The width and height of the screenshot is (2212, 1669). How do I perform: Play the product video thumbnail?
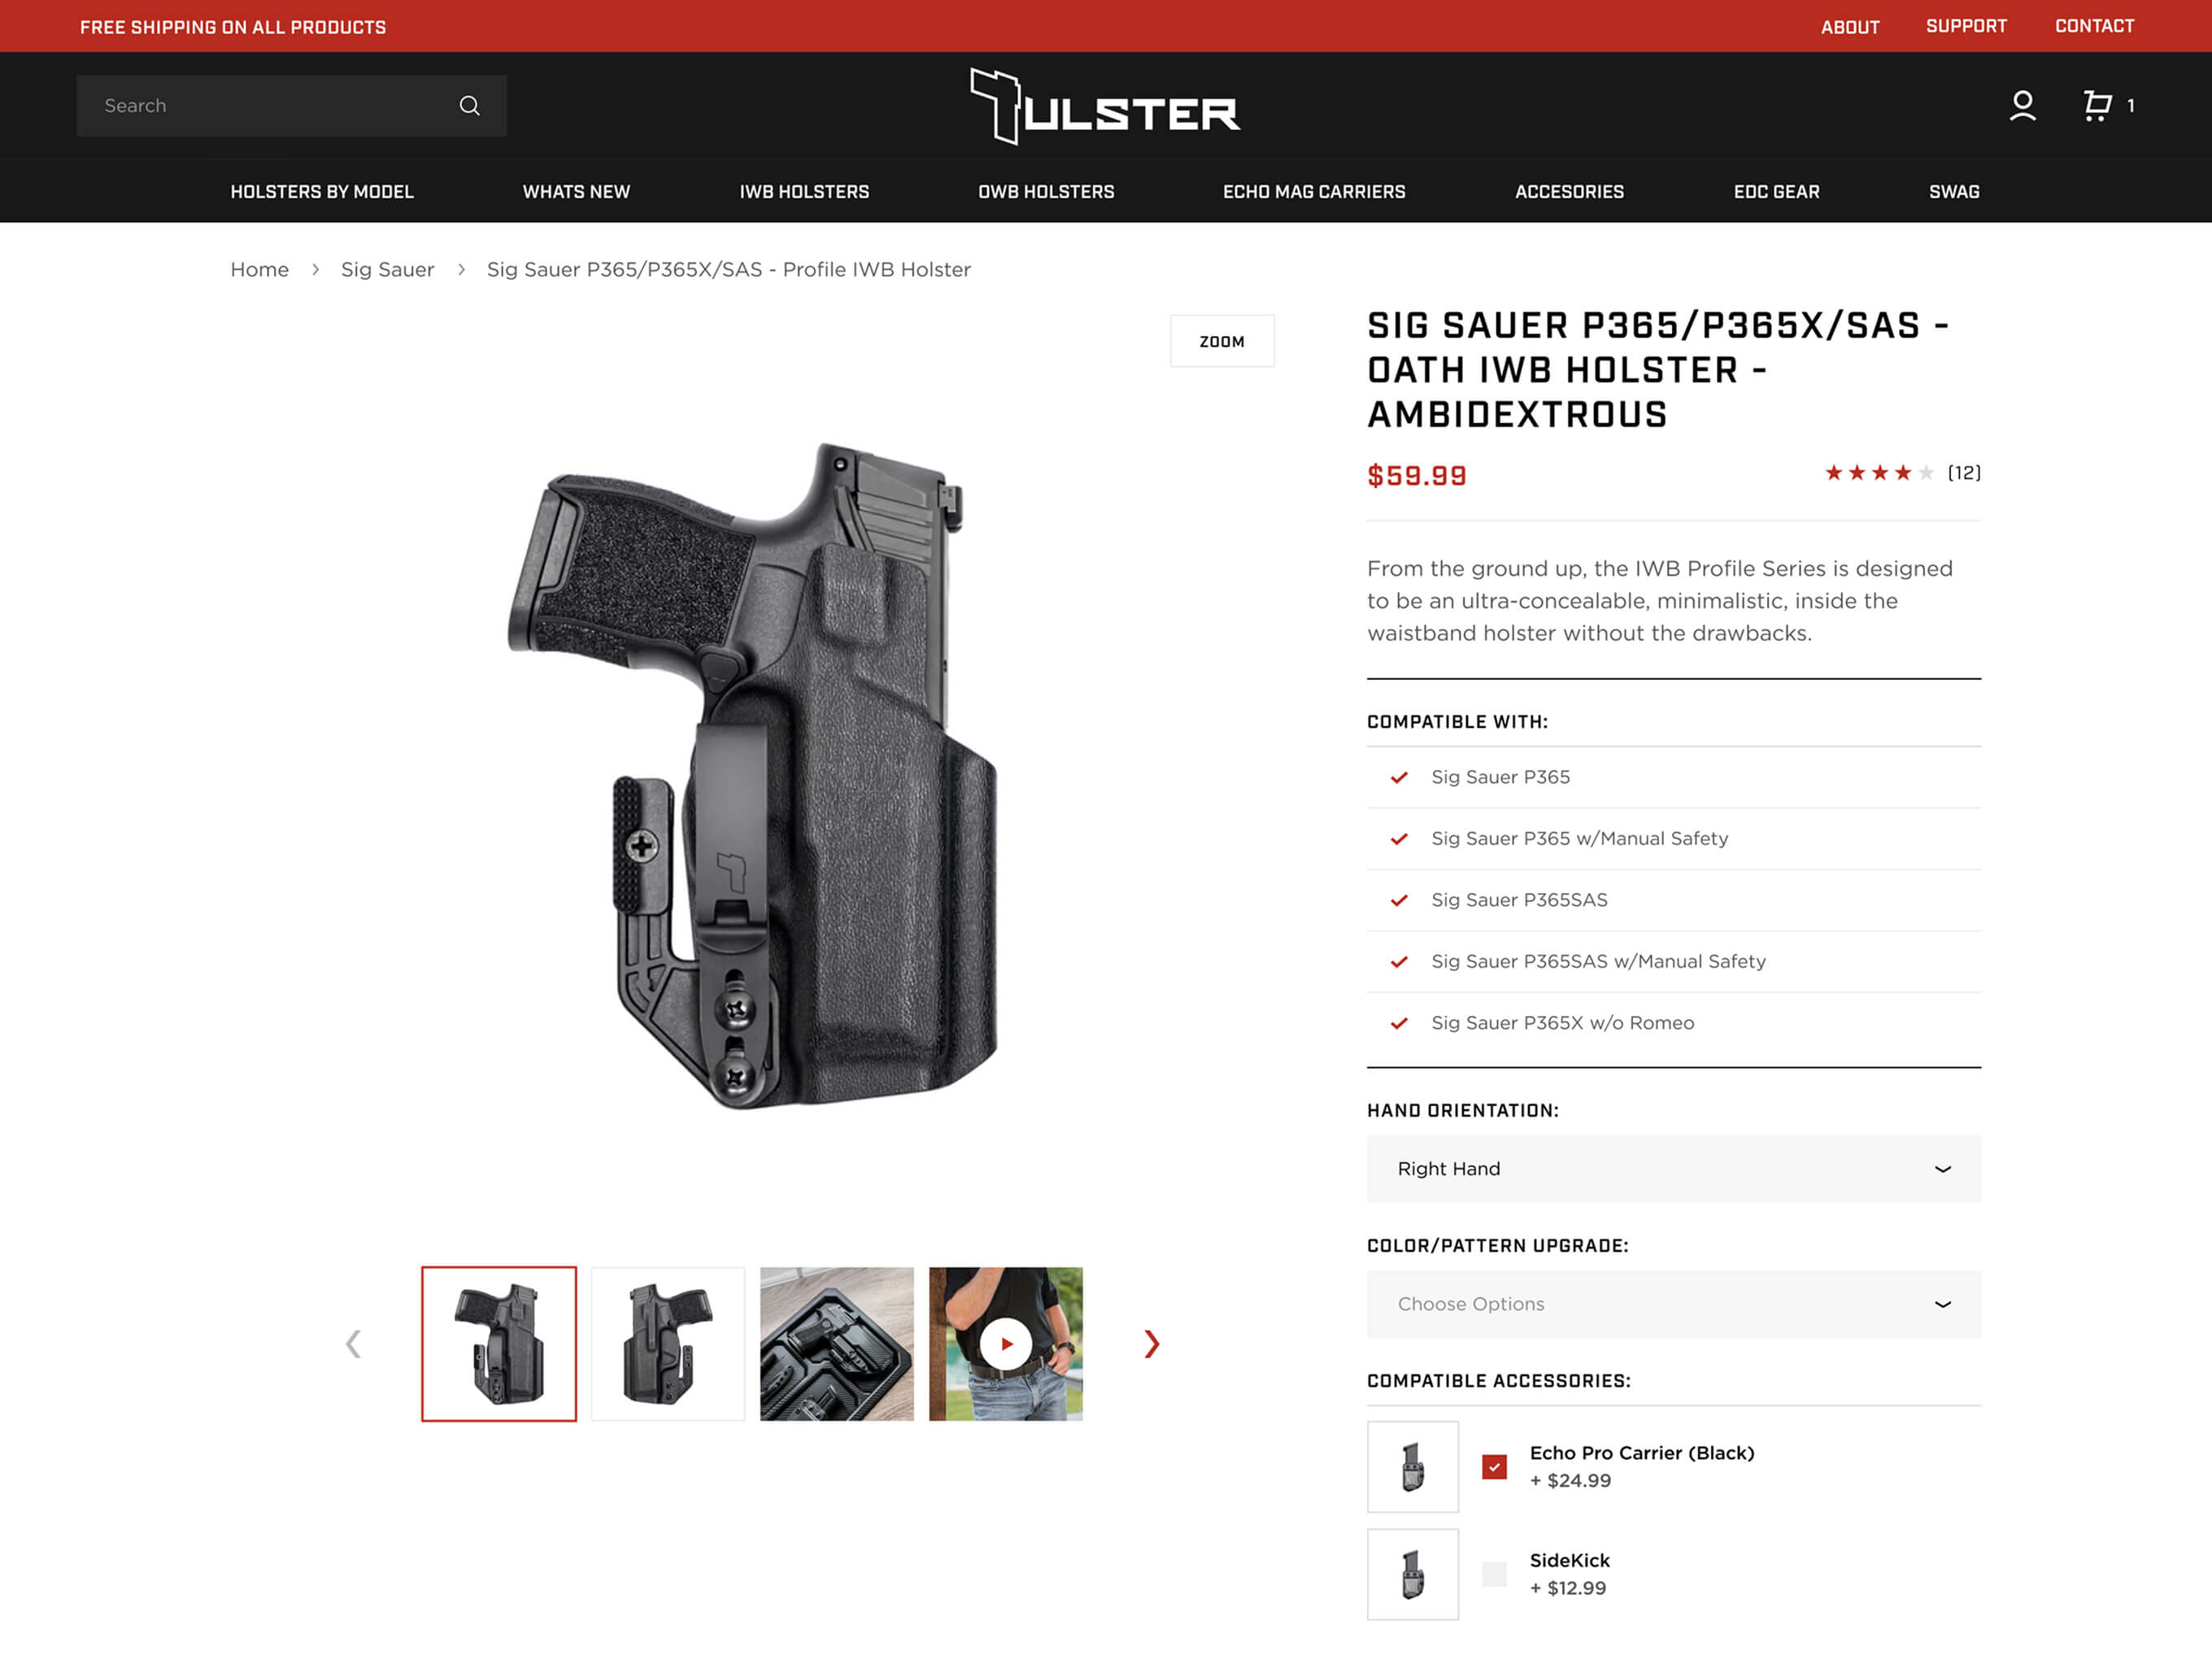tap(1005, 1343)
